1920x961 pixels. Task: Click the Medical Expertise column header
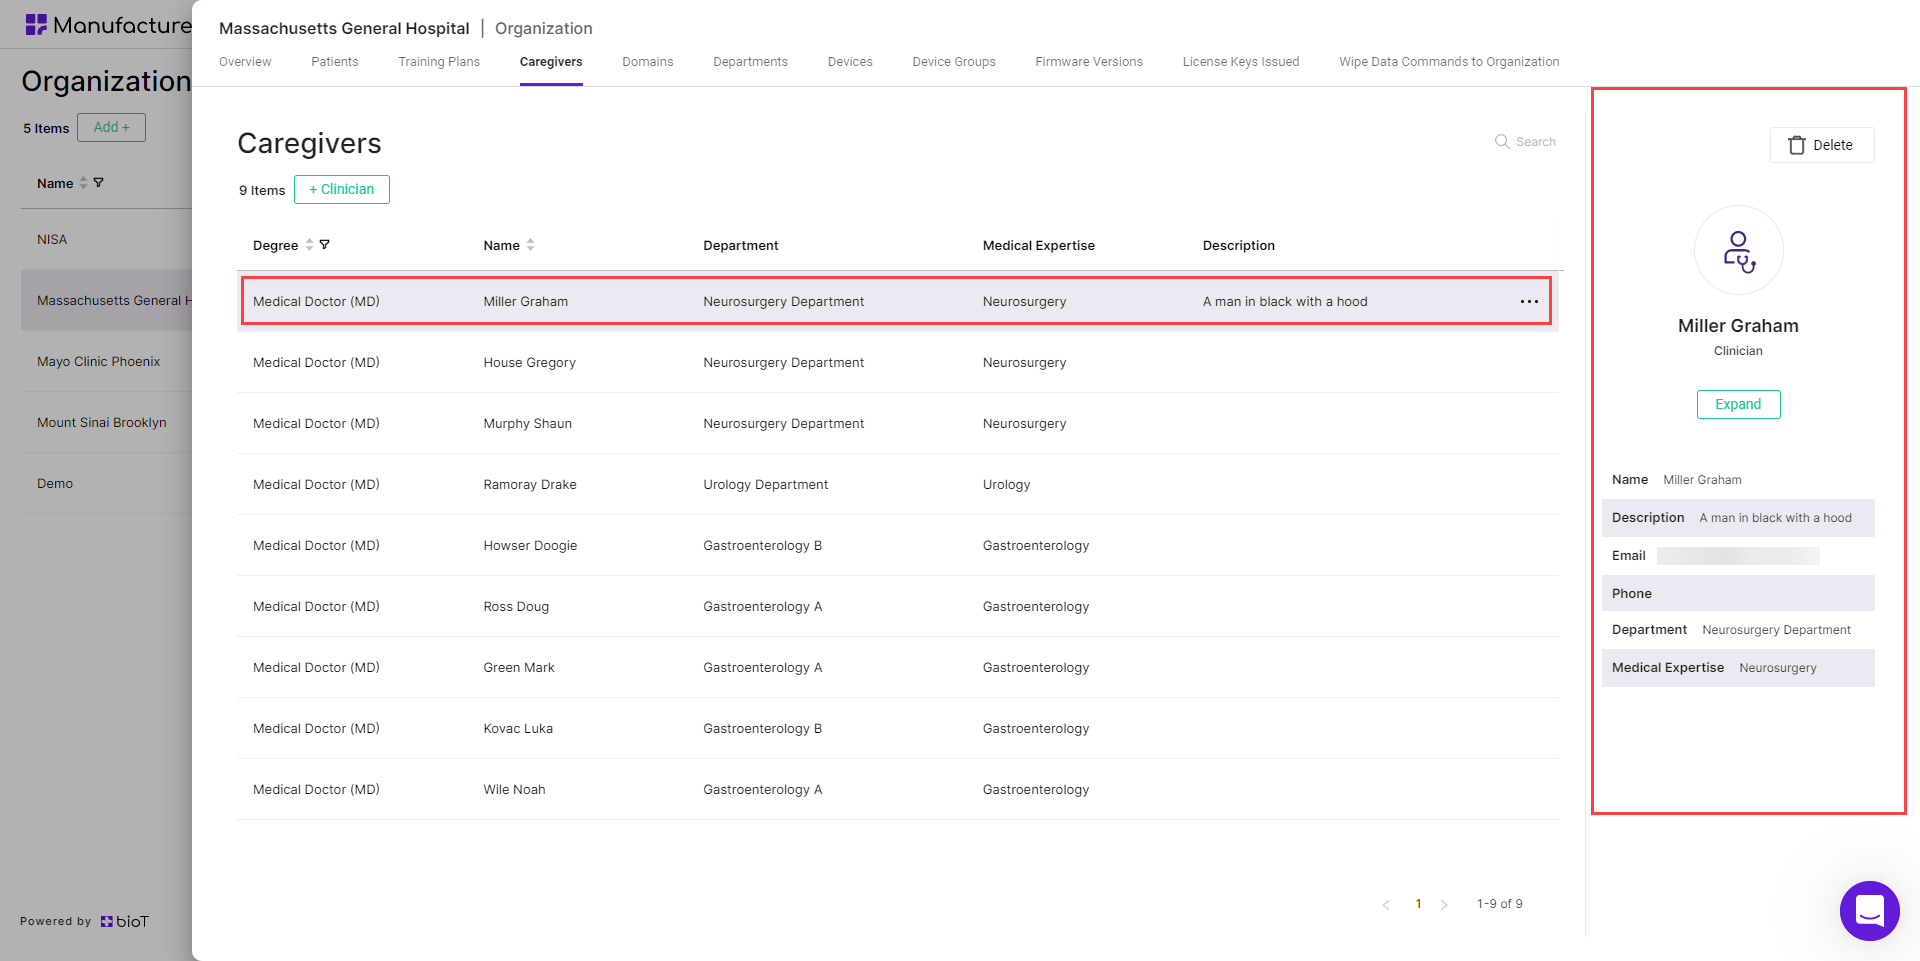[x=1039, y=246]
